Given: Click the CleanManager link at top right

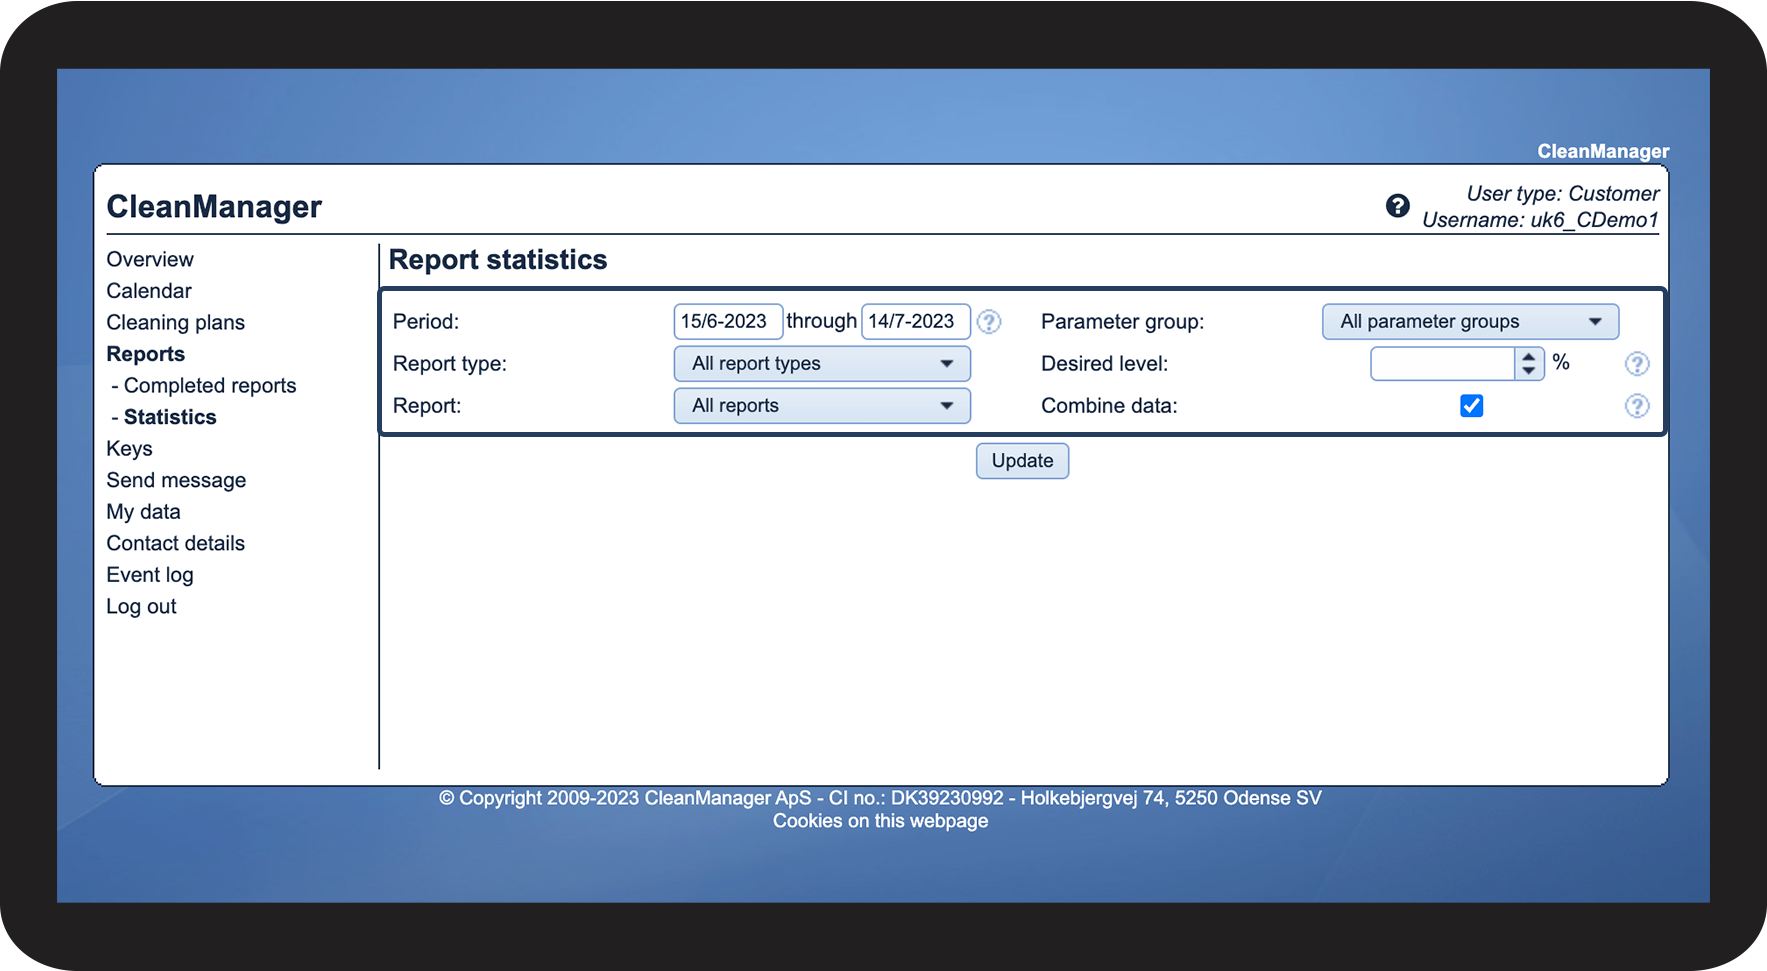Looking at the screenshot, I should 1603,151.
